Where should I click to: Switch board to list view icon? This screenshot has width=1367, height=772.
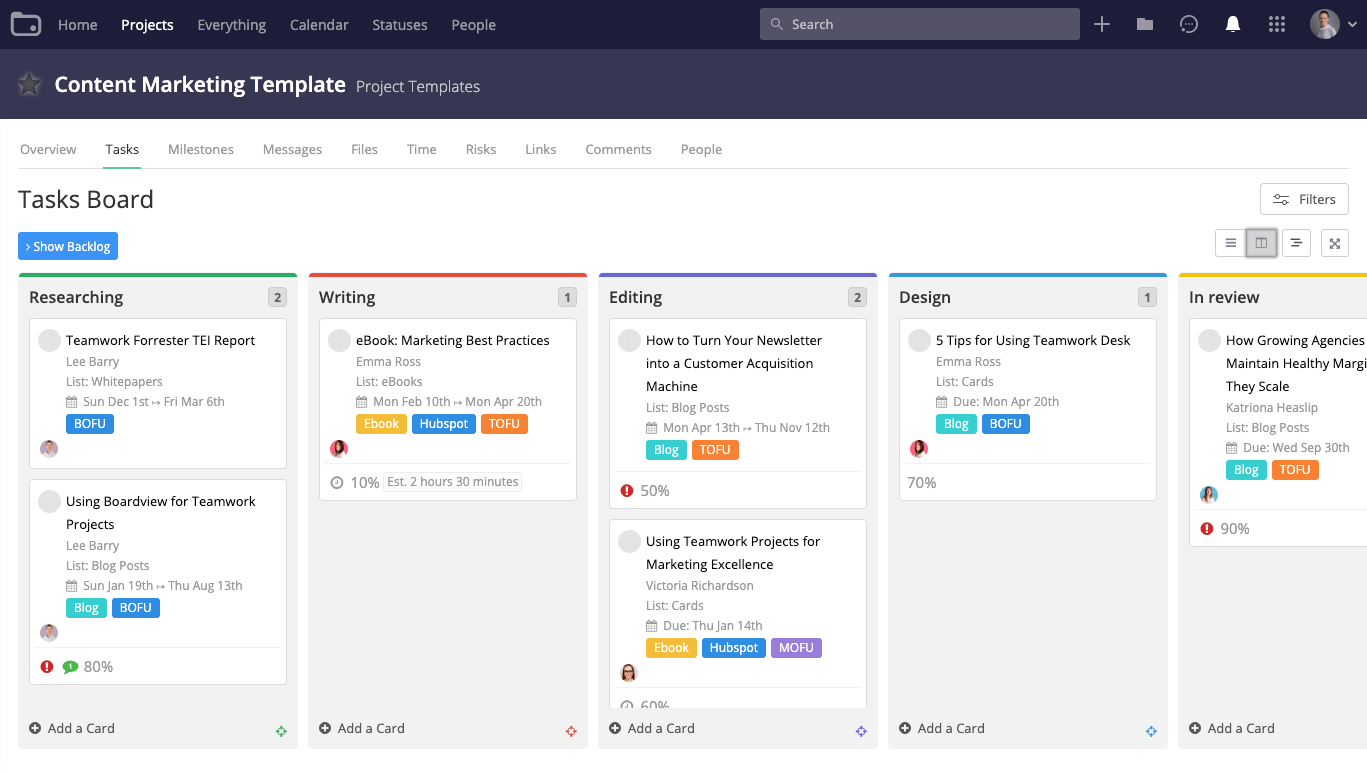(x=1229, y=242)
